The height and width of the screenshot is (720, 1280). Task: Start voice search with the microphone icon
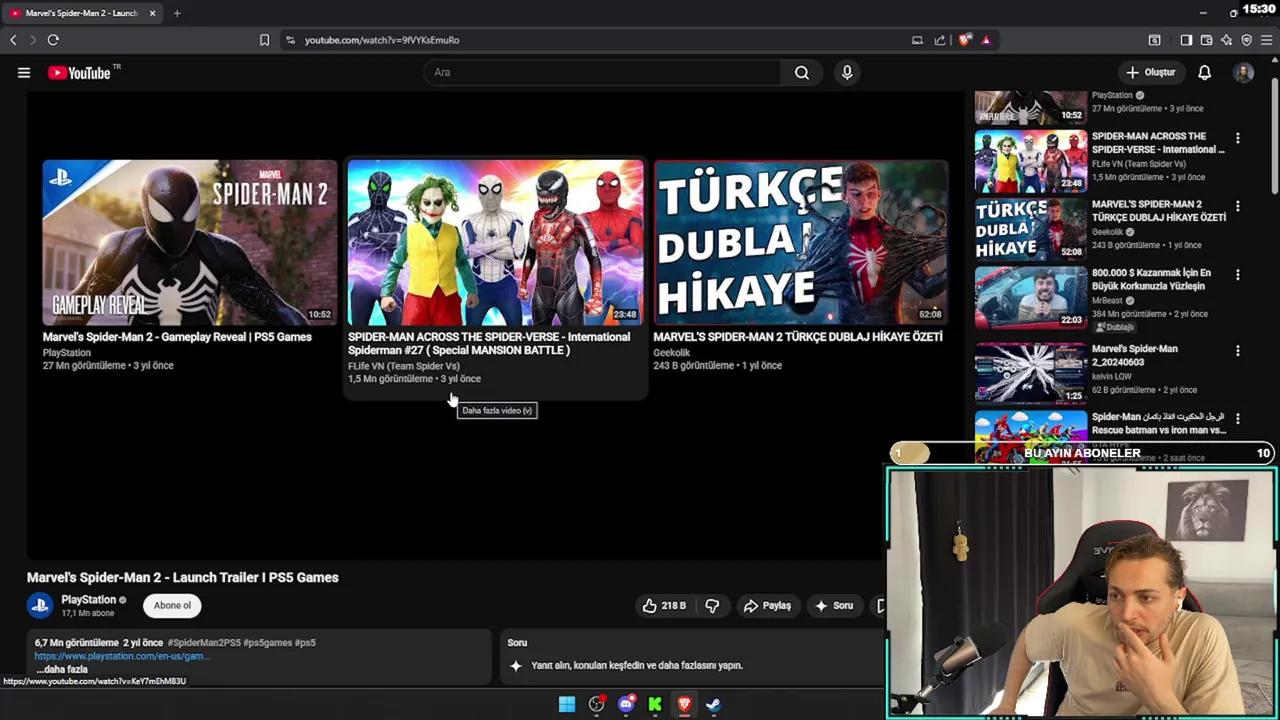[847, 72]
